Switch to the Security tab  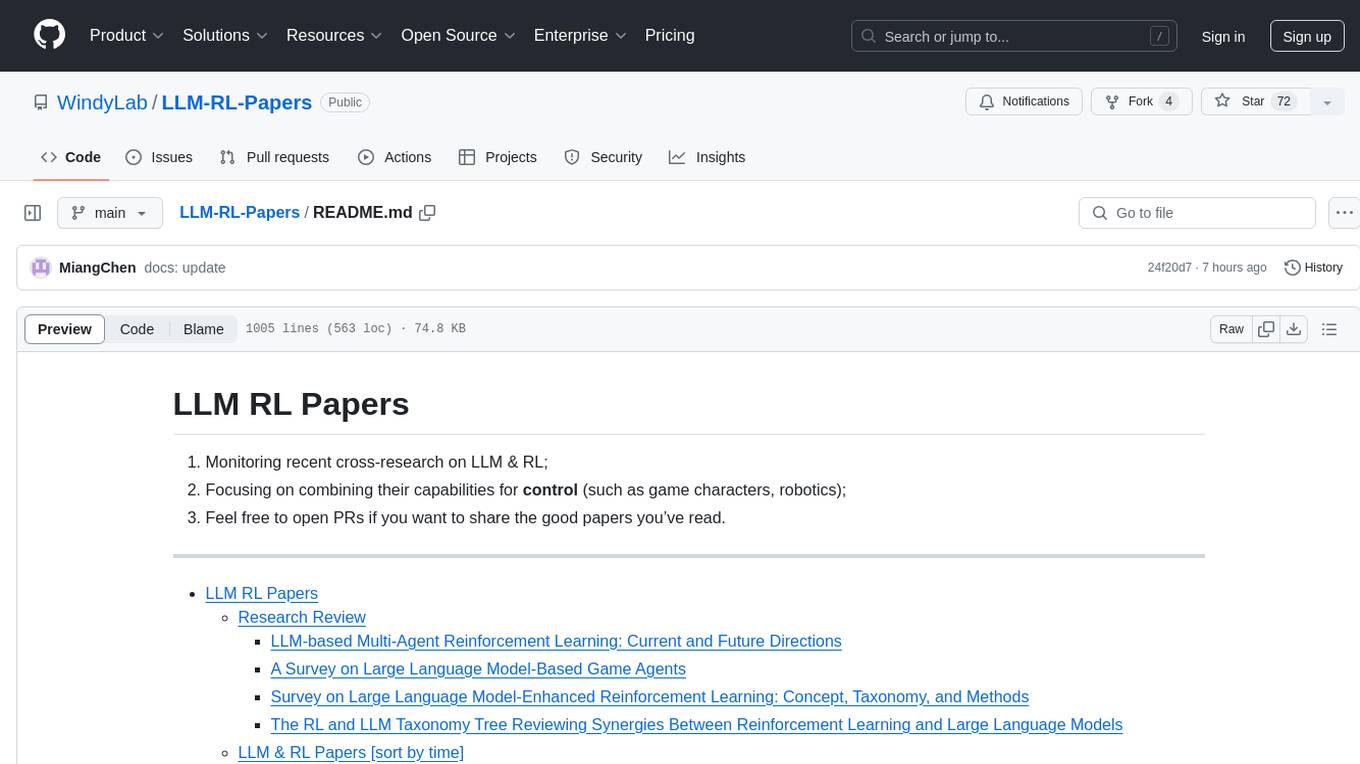pyautogui.click(x=603, y=157)
